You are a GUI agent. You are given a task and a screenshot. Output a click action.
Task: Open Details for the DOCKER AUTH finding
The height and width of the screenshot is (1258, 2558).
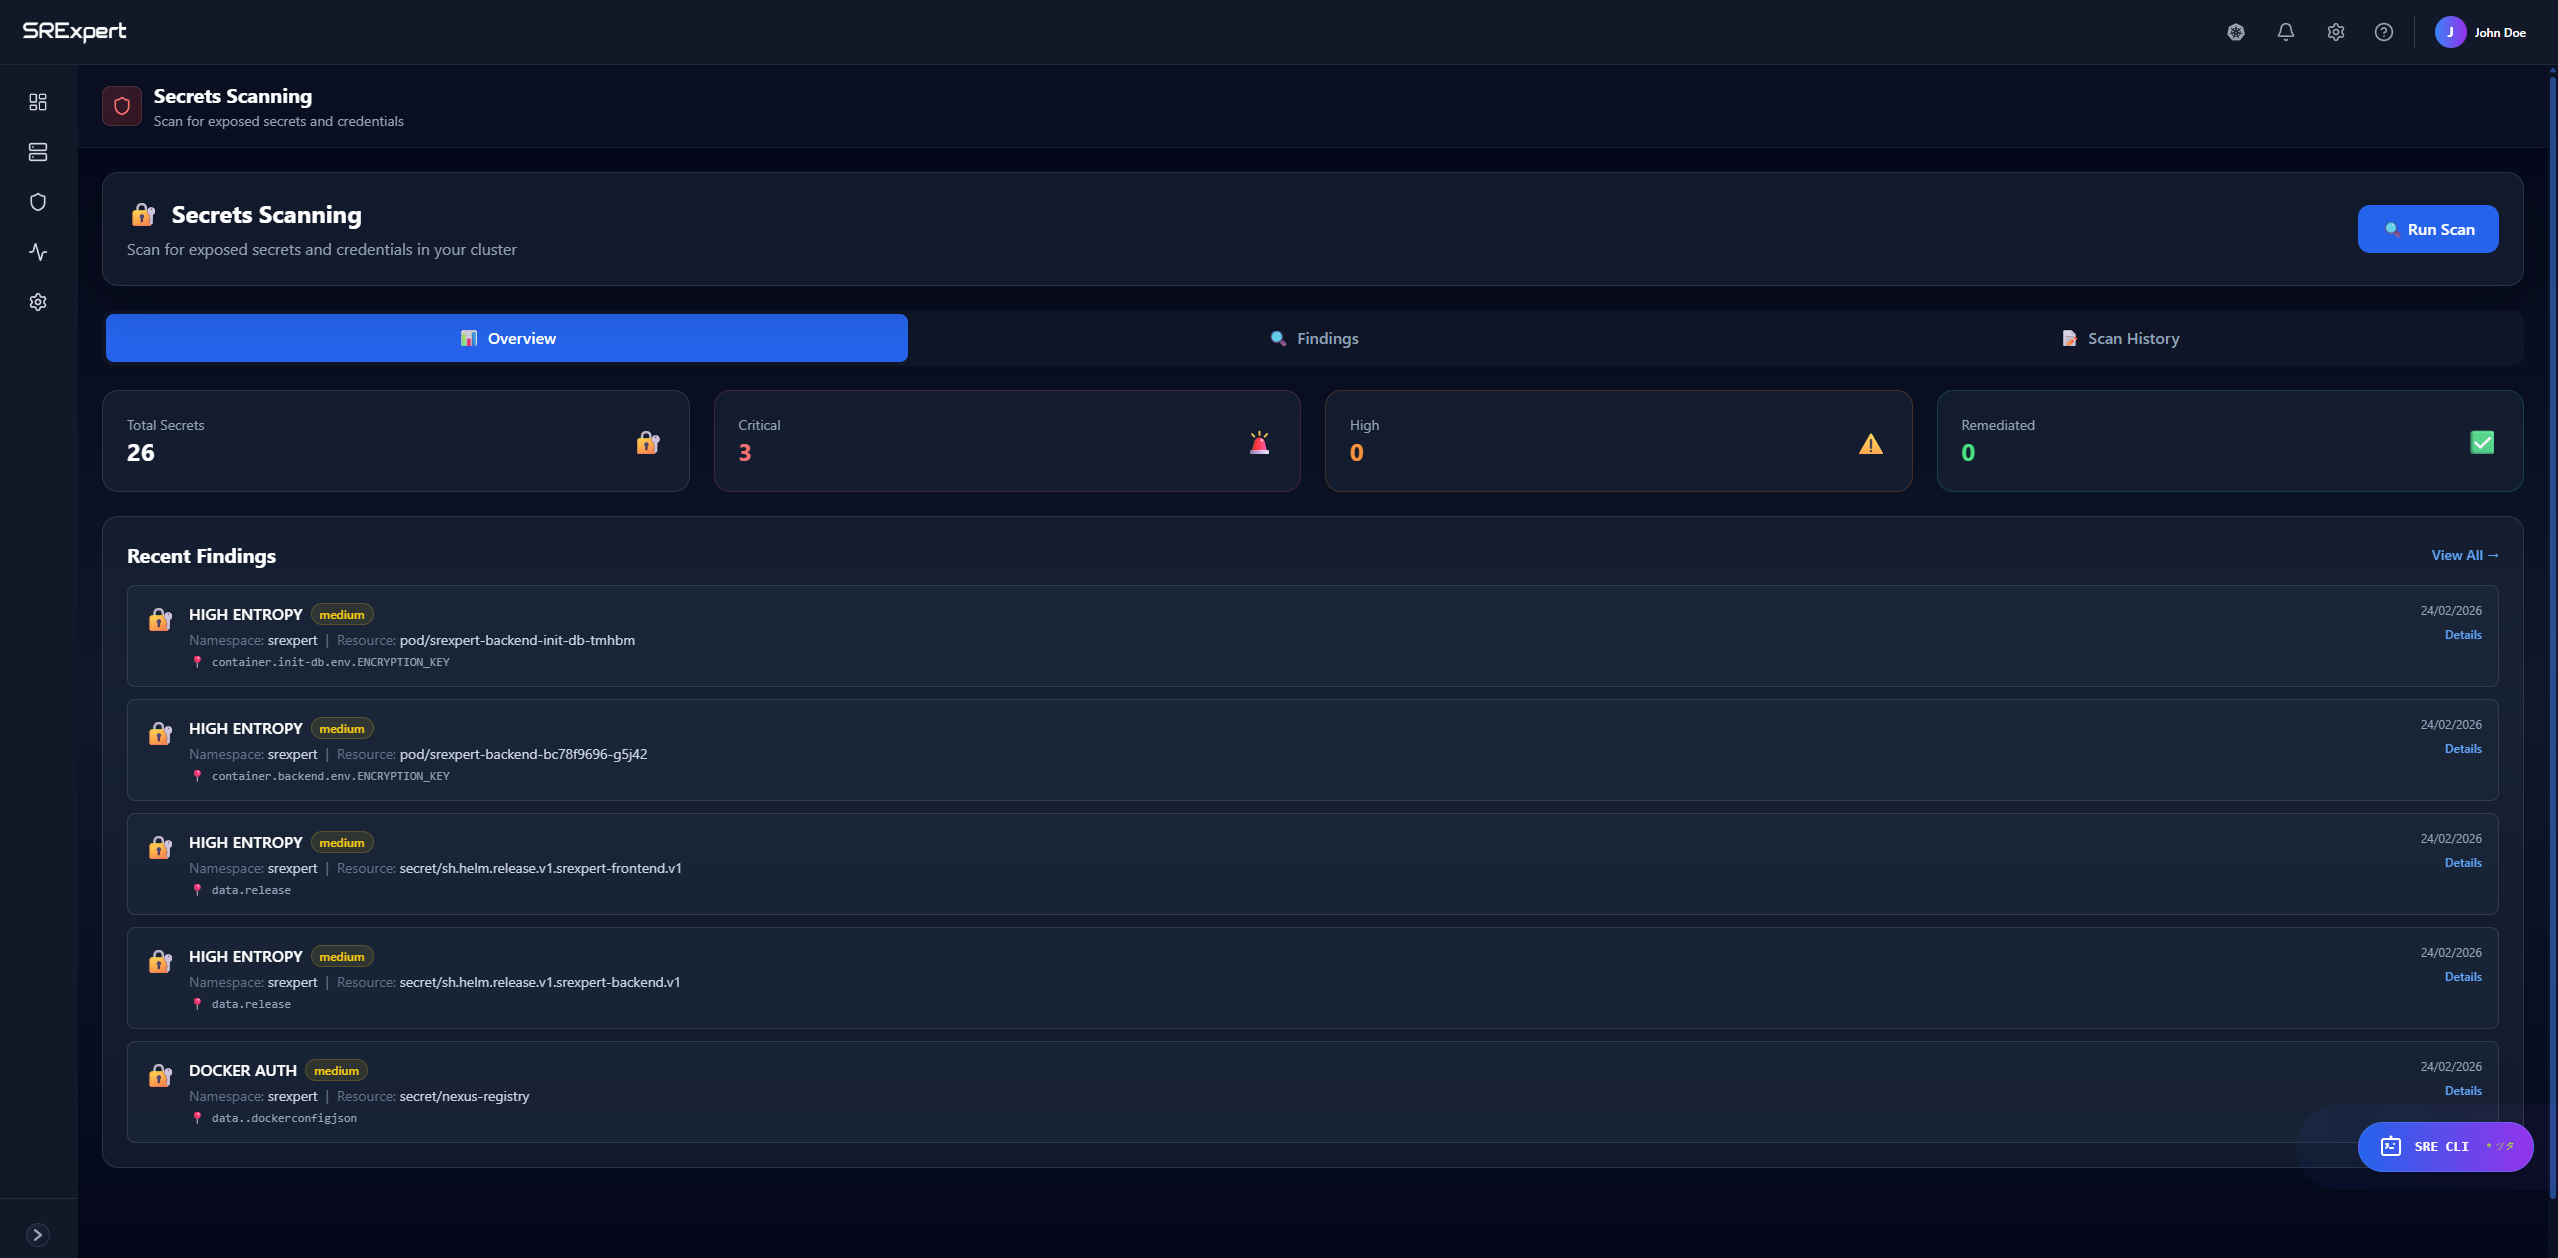click(x=2462, y=1090)
